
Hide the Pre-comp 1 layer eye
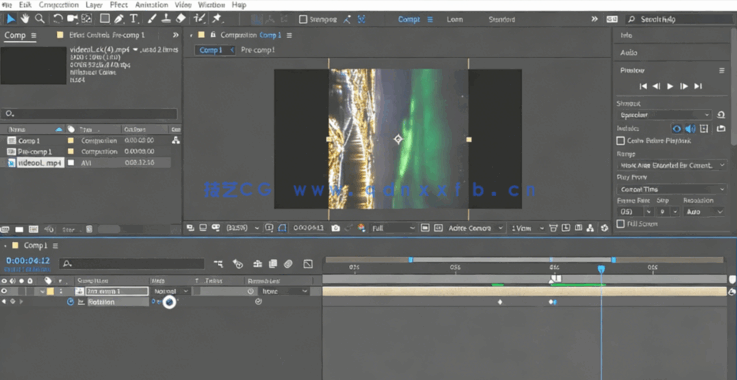[4, 291]
